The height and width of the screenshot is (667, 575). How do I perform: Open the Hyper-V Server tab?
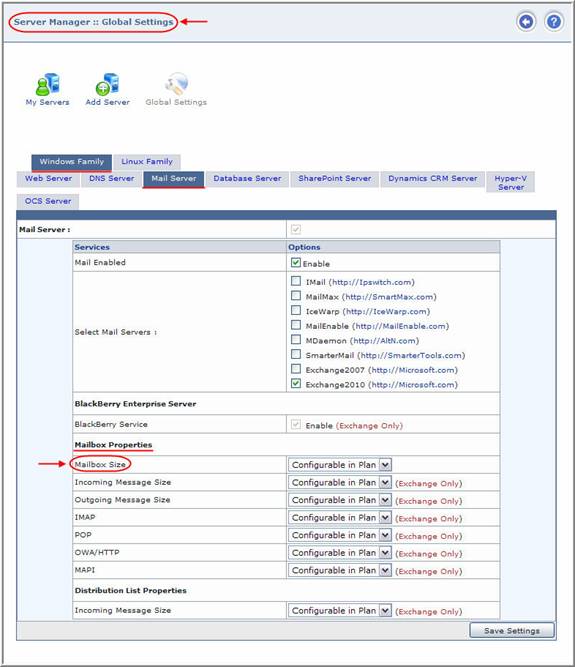click(511, 182)
